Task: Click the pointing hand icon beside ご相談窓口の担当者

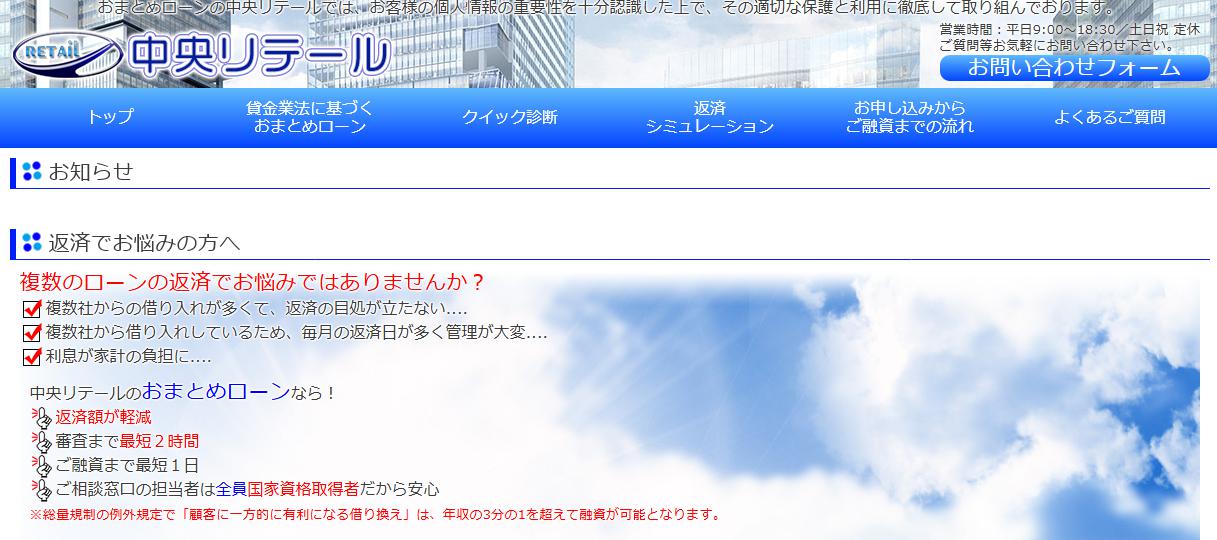Action: [42, 490]
